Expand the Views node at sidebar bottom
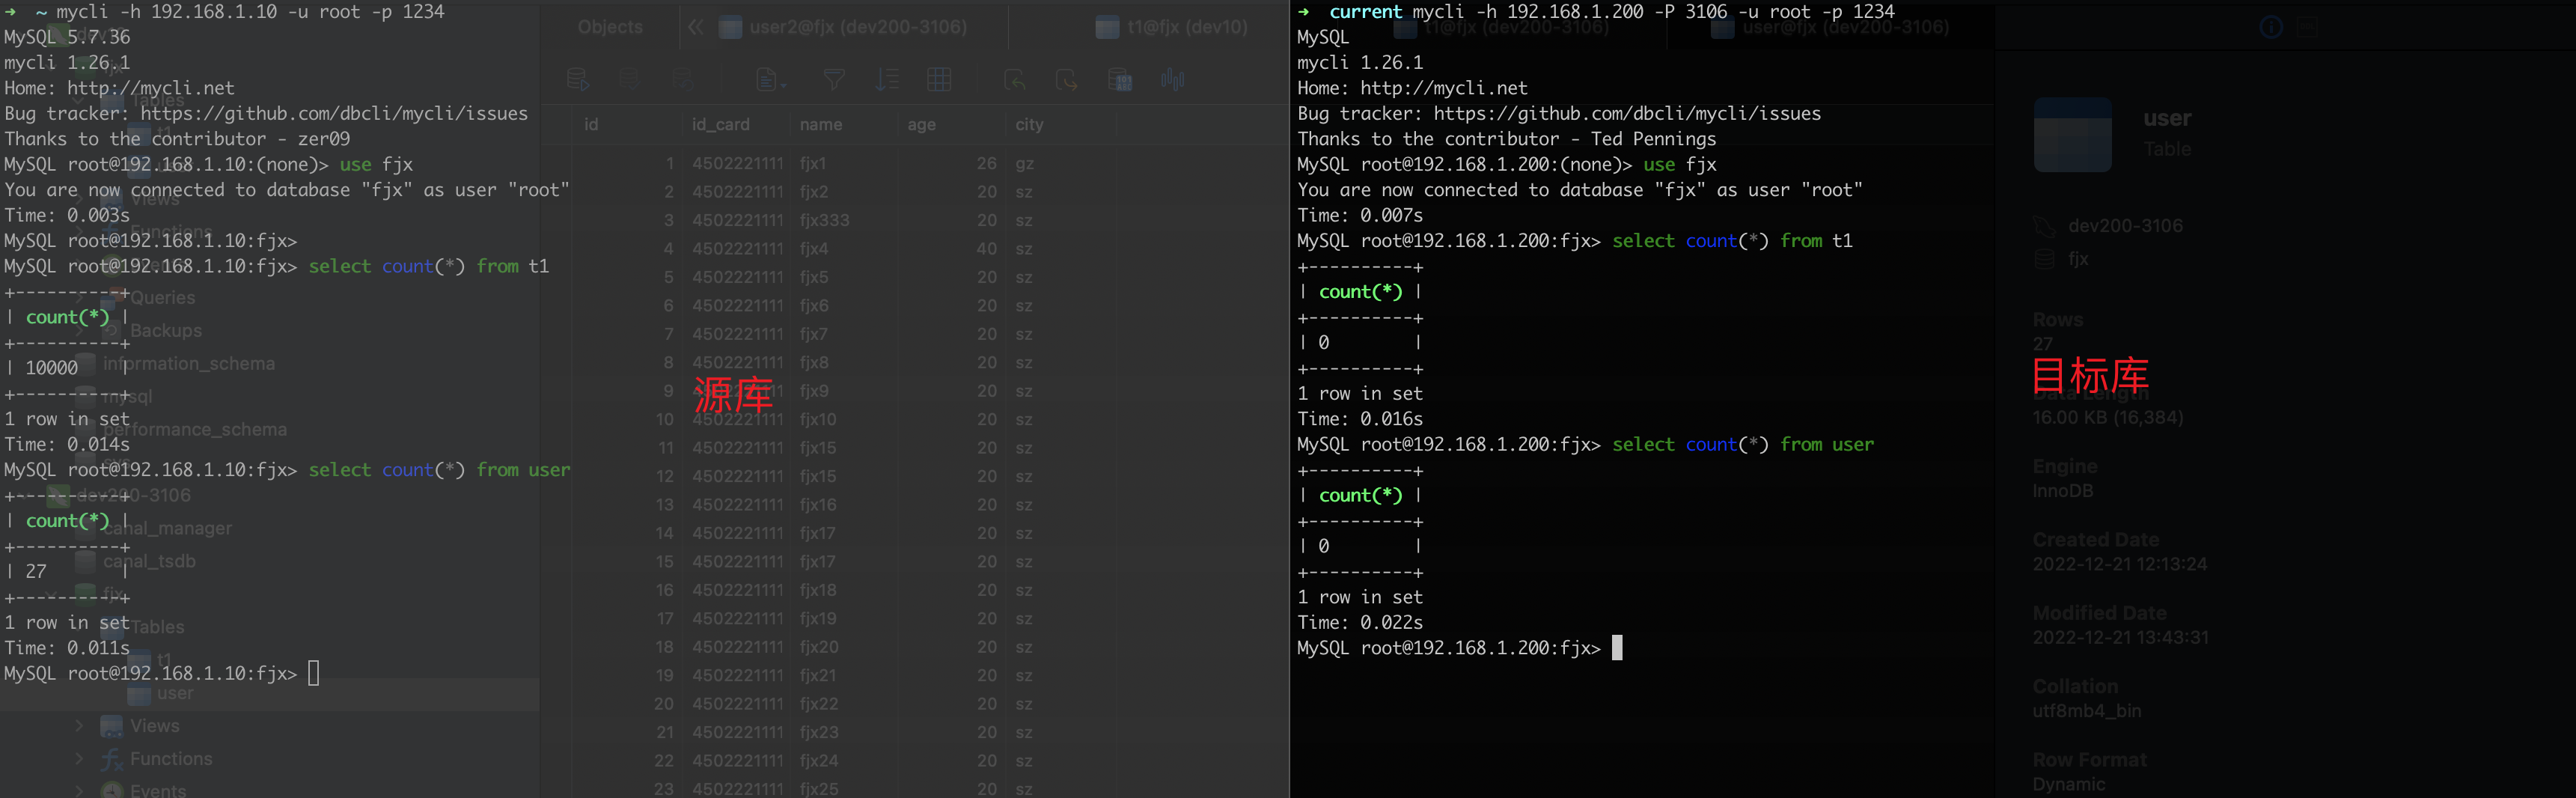 79,726
